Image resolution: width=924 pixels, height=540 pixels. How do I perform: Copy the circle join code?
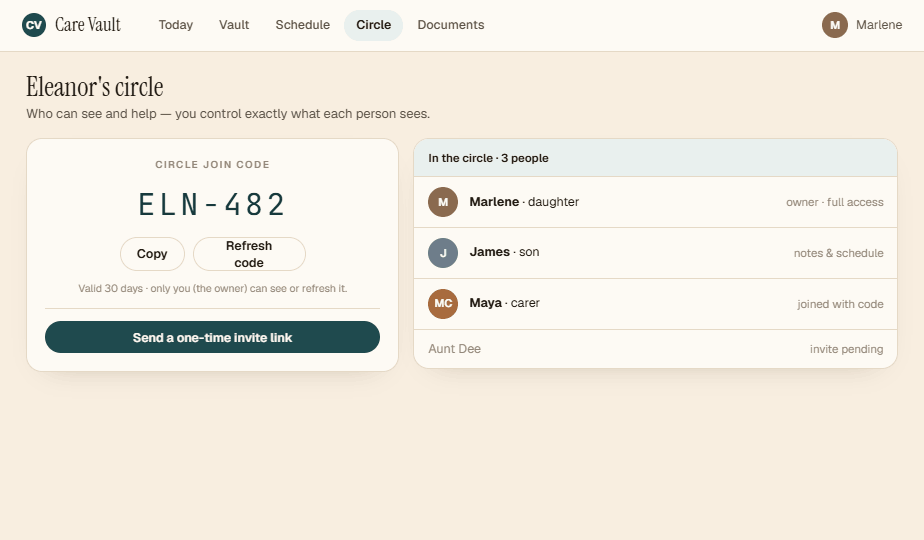[x=152, y=254]
